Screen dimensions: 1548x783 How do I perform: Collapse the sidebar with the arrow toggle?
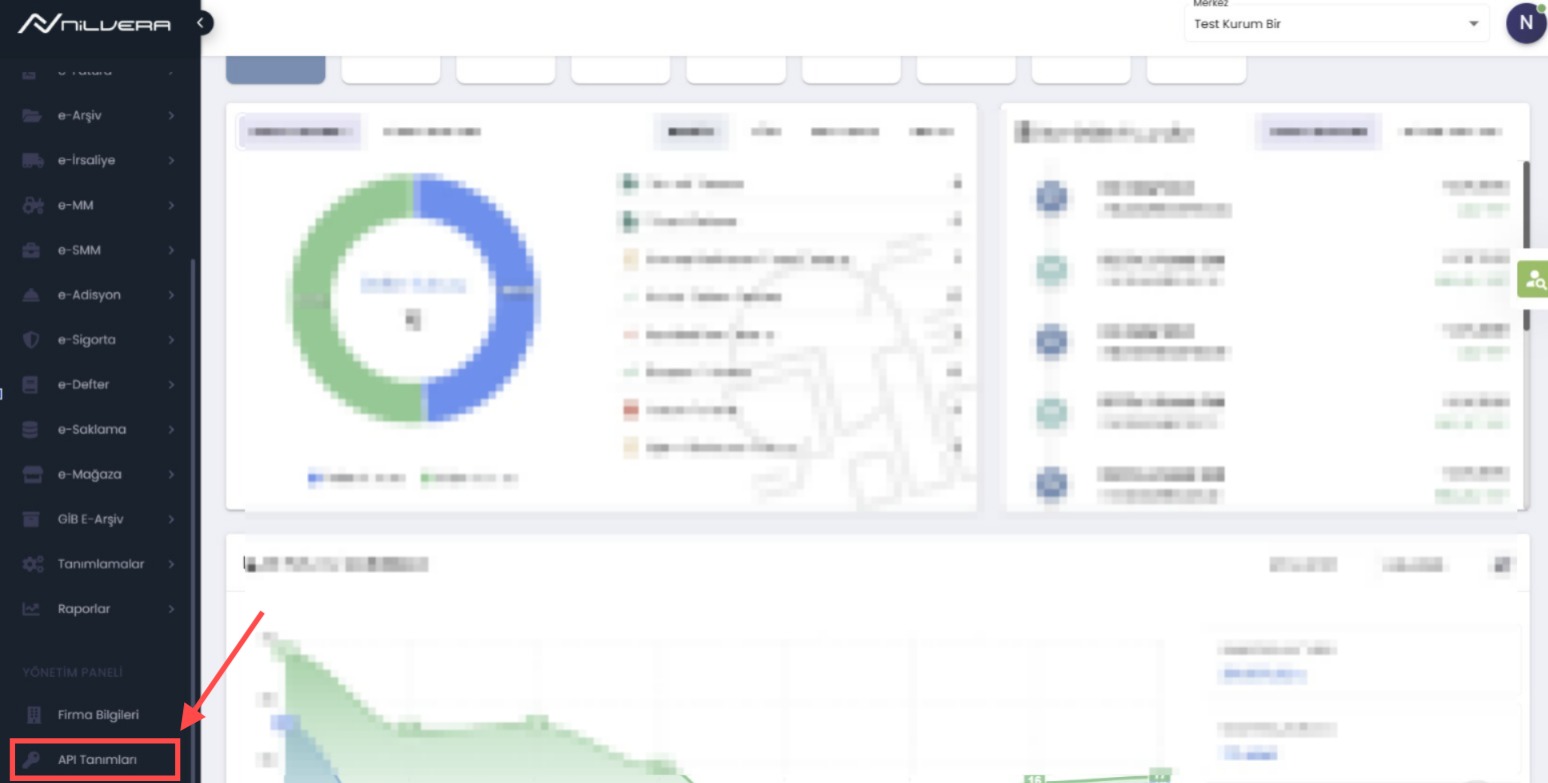pos(201,22)
